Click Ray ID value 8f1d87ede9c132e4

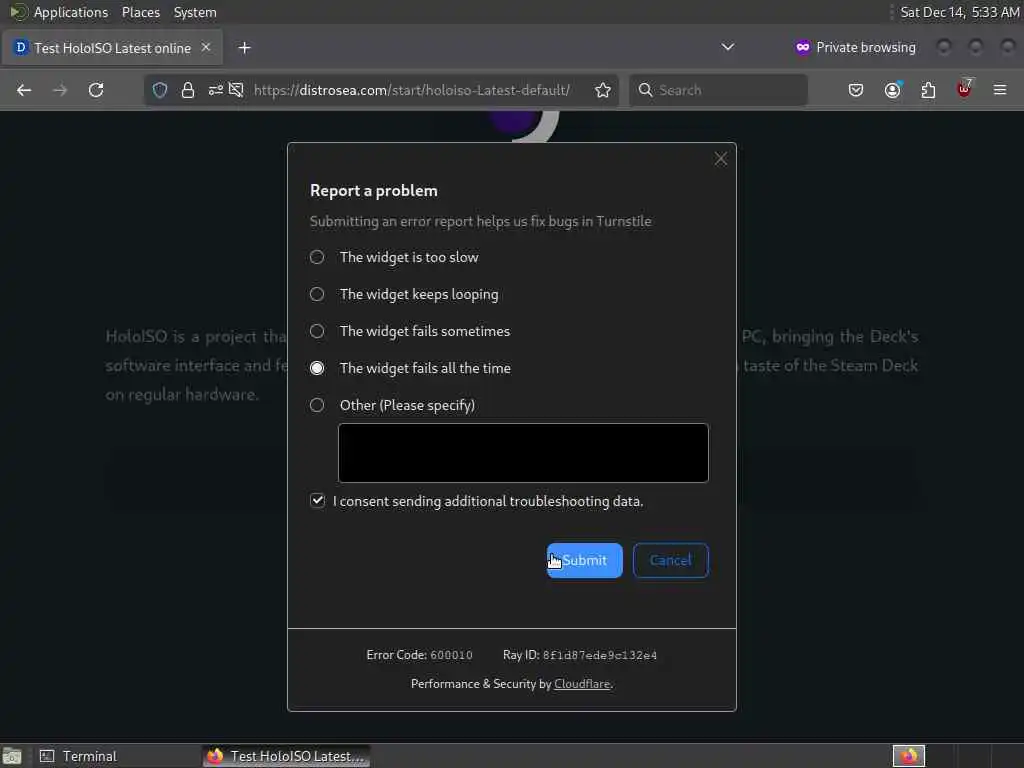600,655
